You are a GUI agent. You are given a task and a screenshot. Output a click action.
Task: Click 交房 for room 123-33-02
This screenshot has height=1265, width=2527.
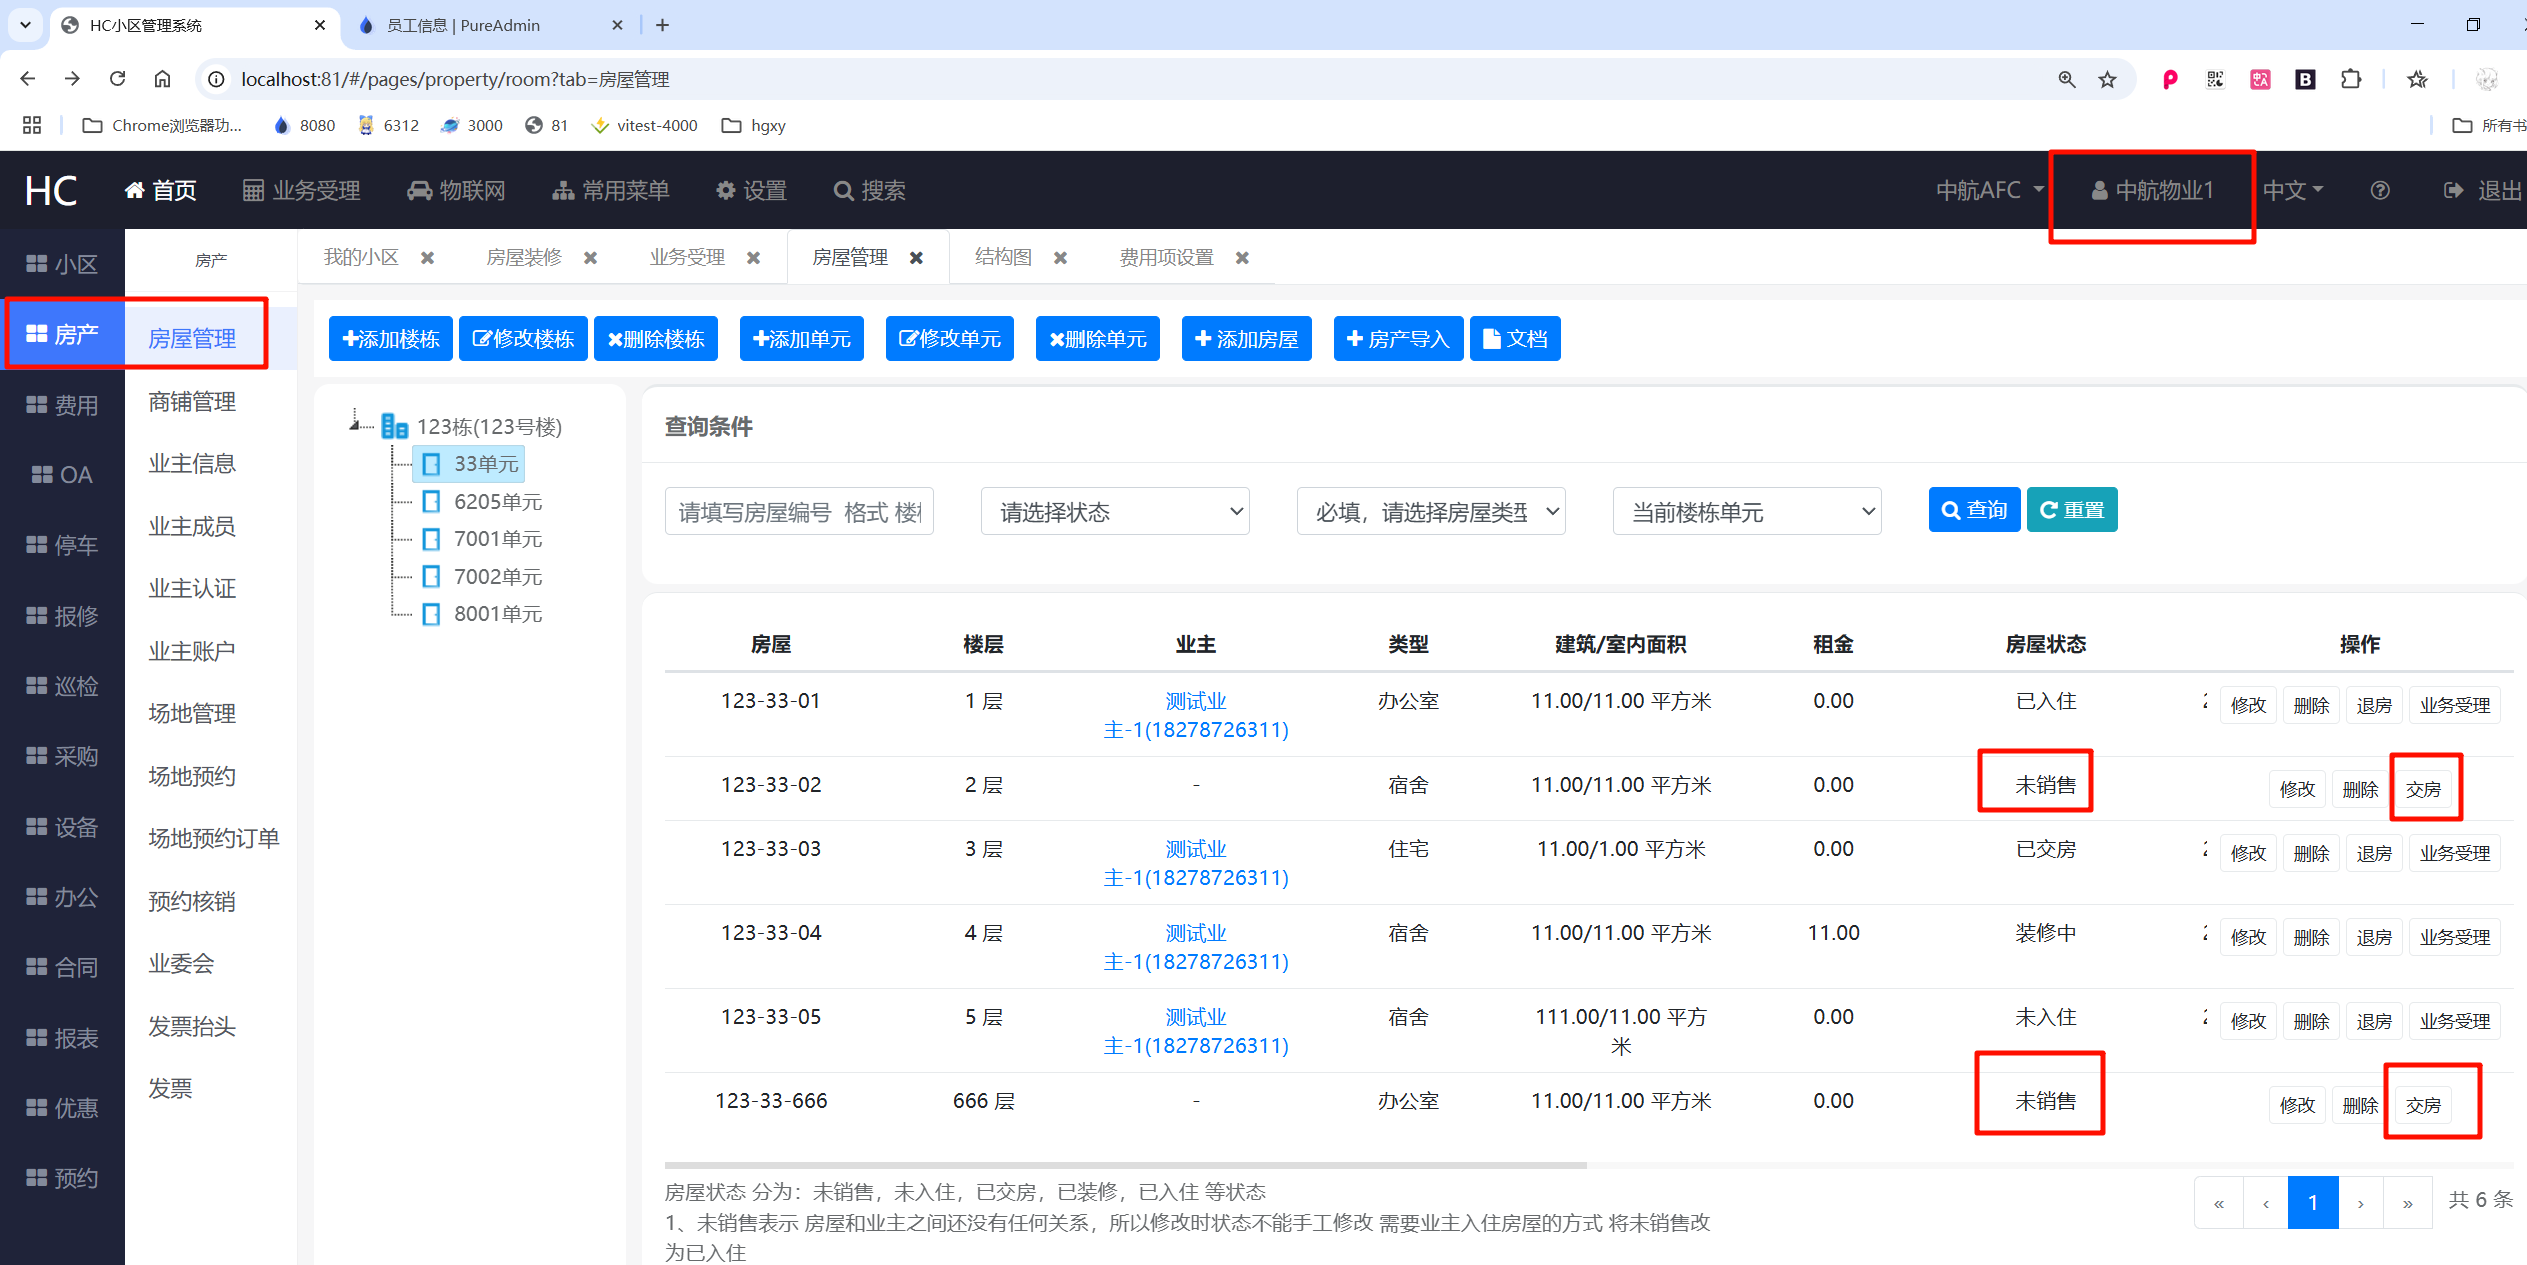pos(2423,789)
